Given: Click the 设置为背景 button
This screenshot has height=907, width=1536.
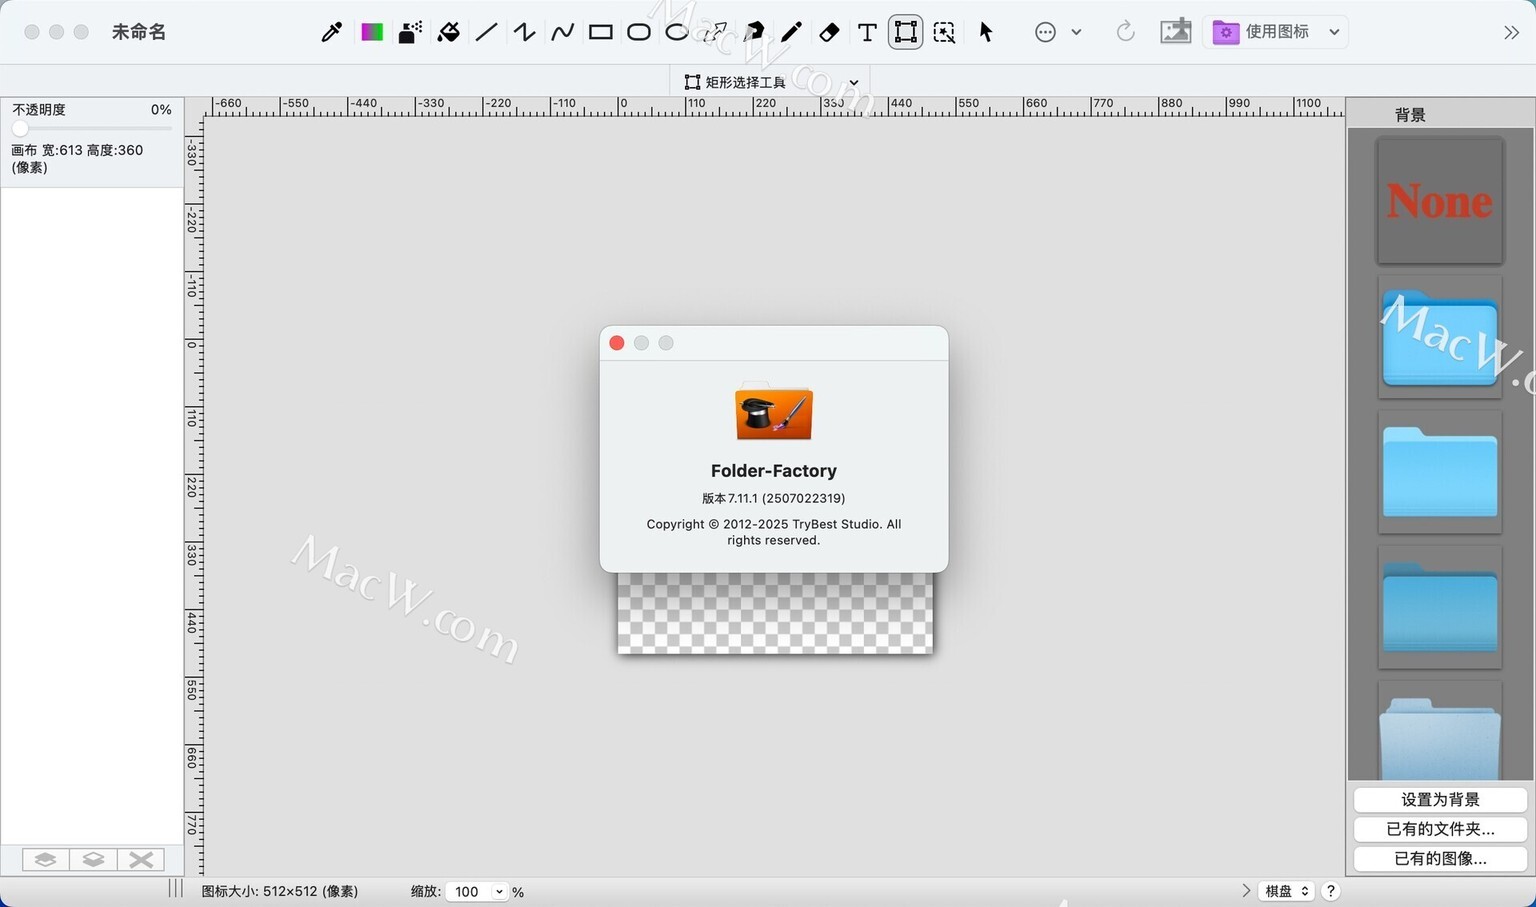Looking at the screenshot, I should coord(1439,800).
